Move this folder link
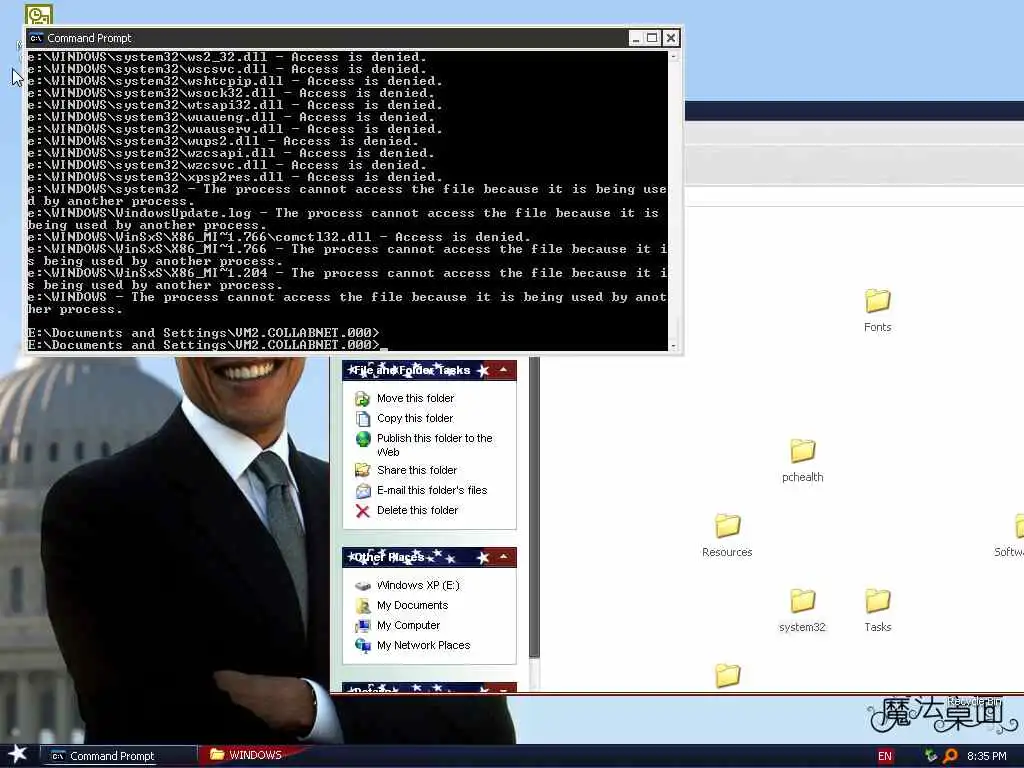1024x768 pixels. (x=415, y=398)
